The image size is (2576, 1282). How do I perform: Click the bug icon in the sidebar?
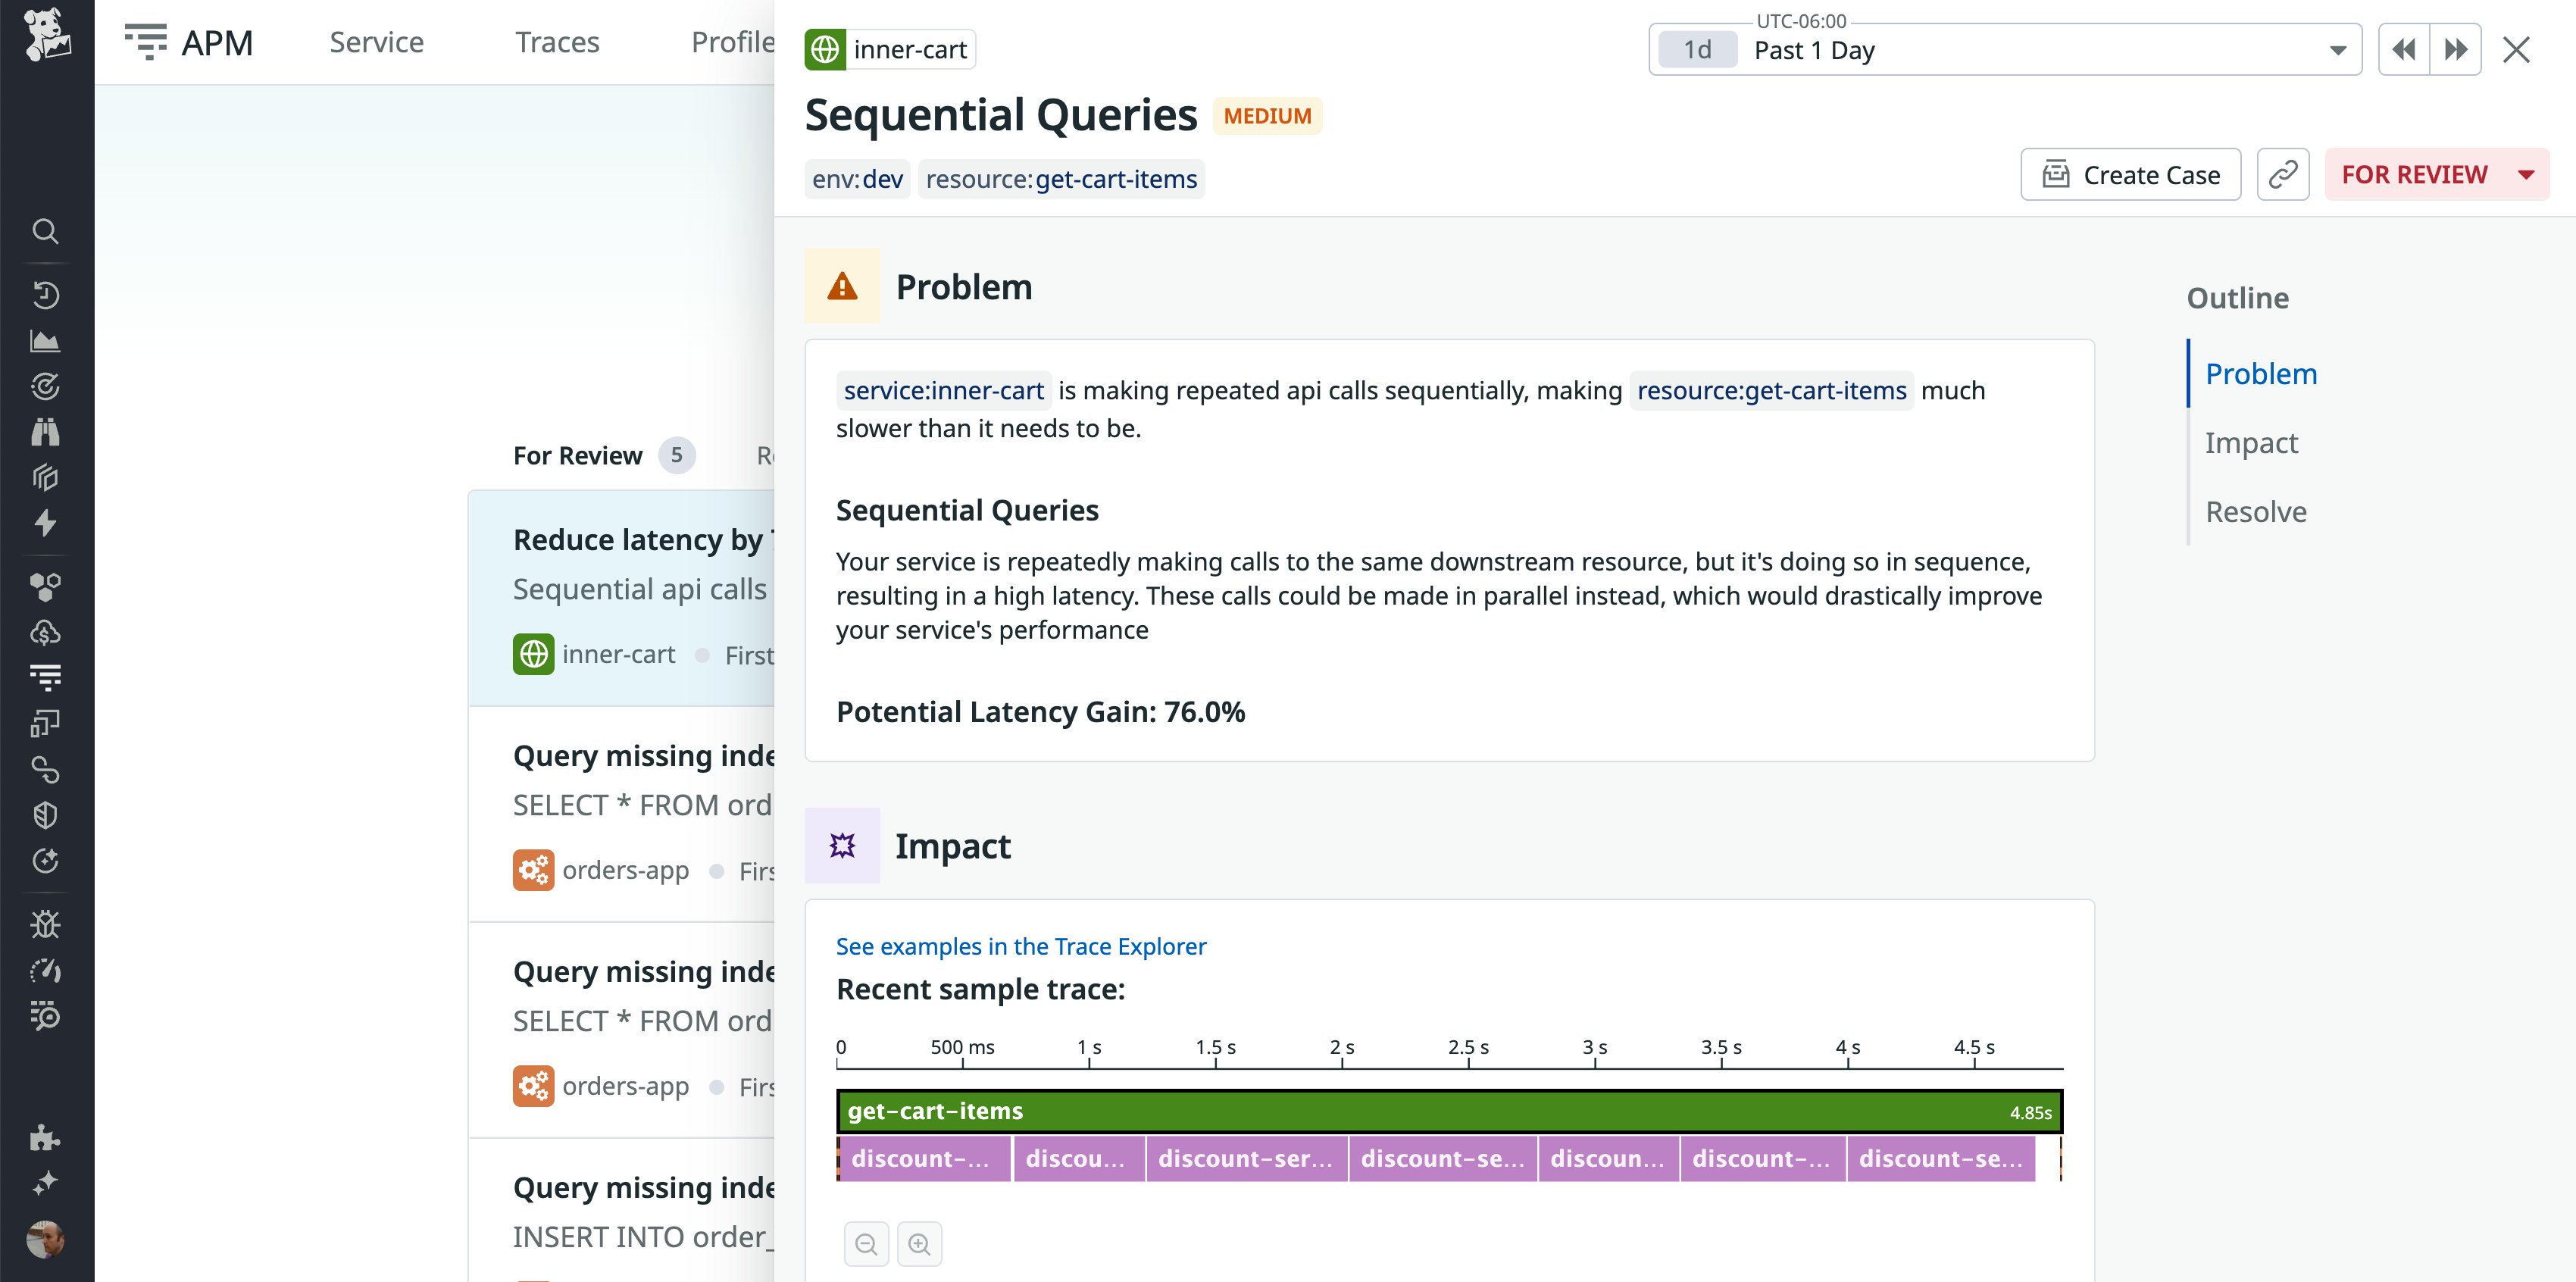[45, 924]
